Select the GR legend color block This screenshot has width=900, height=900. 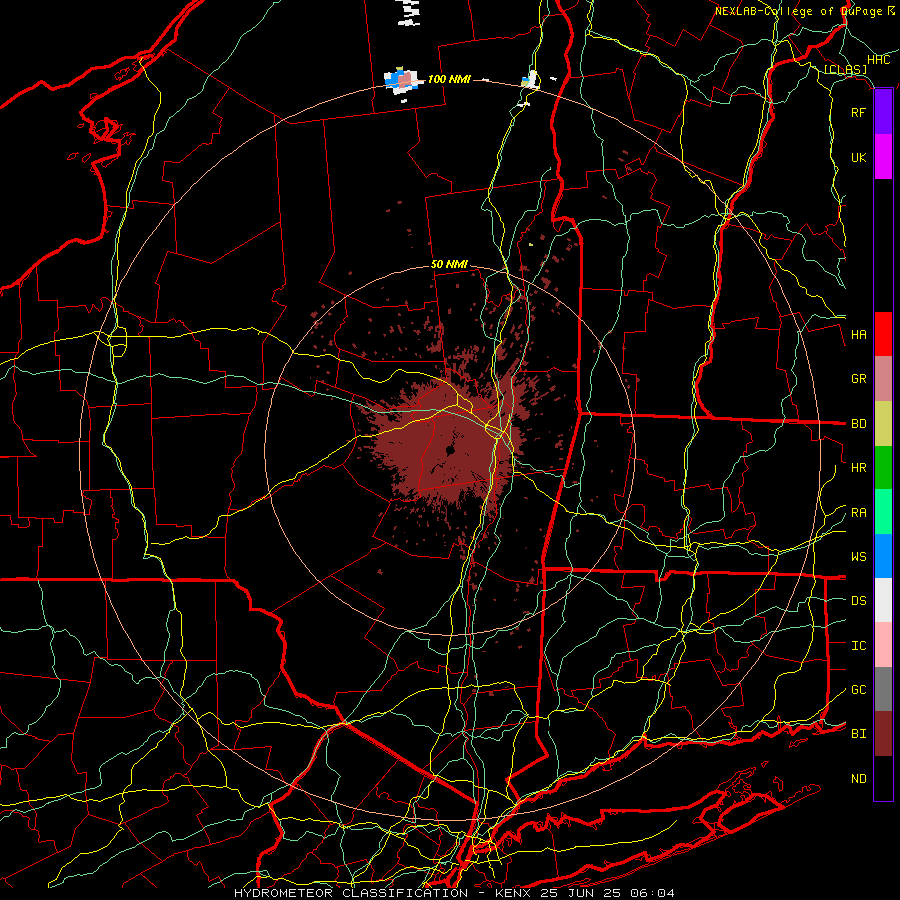tap(883, 379)
